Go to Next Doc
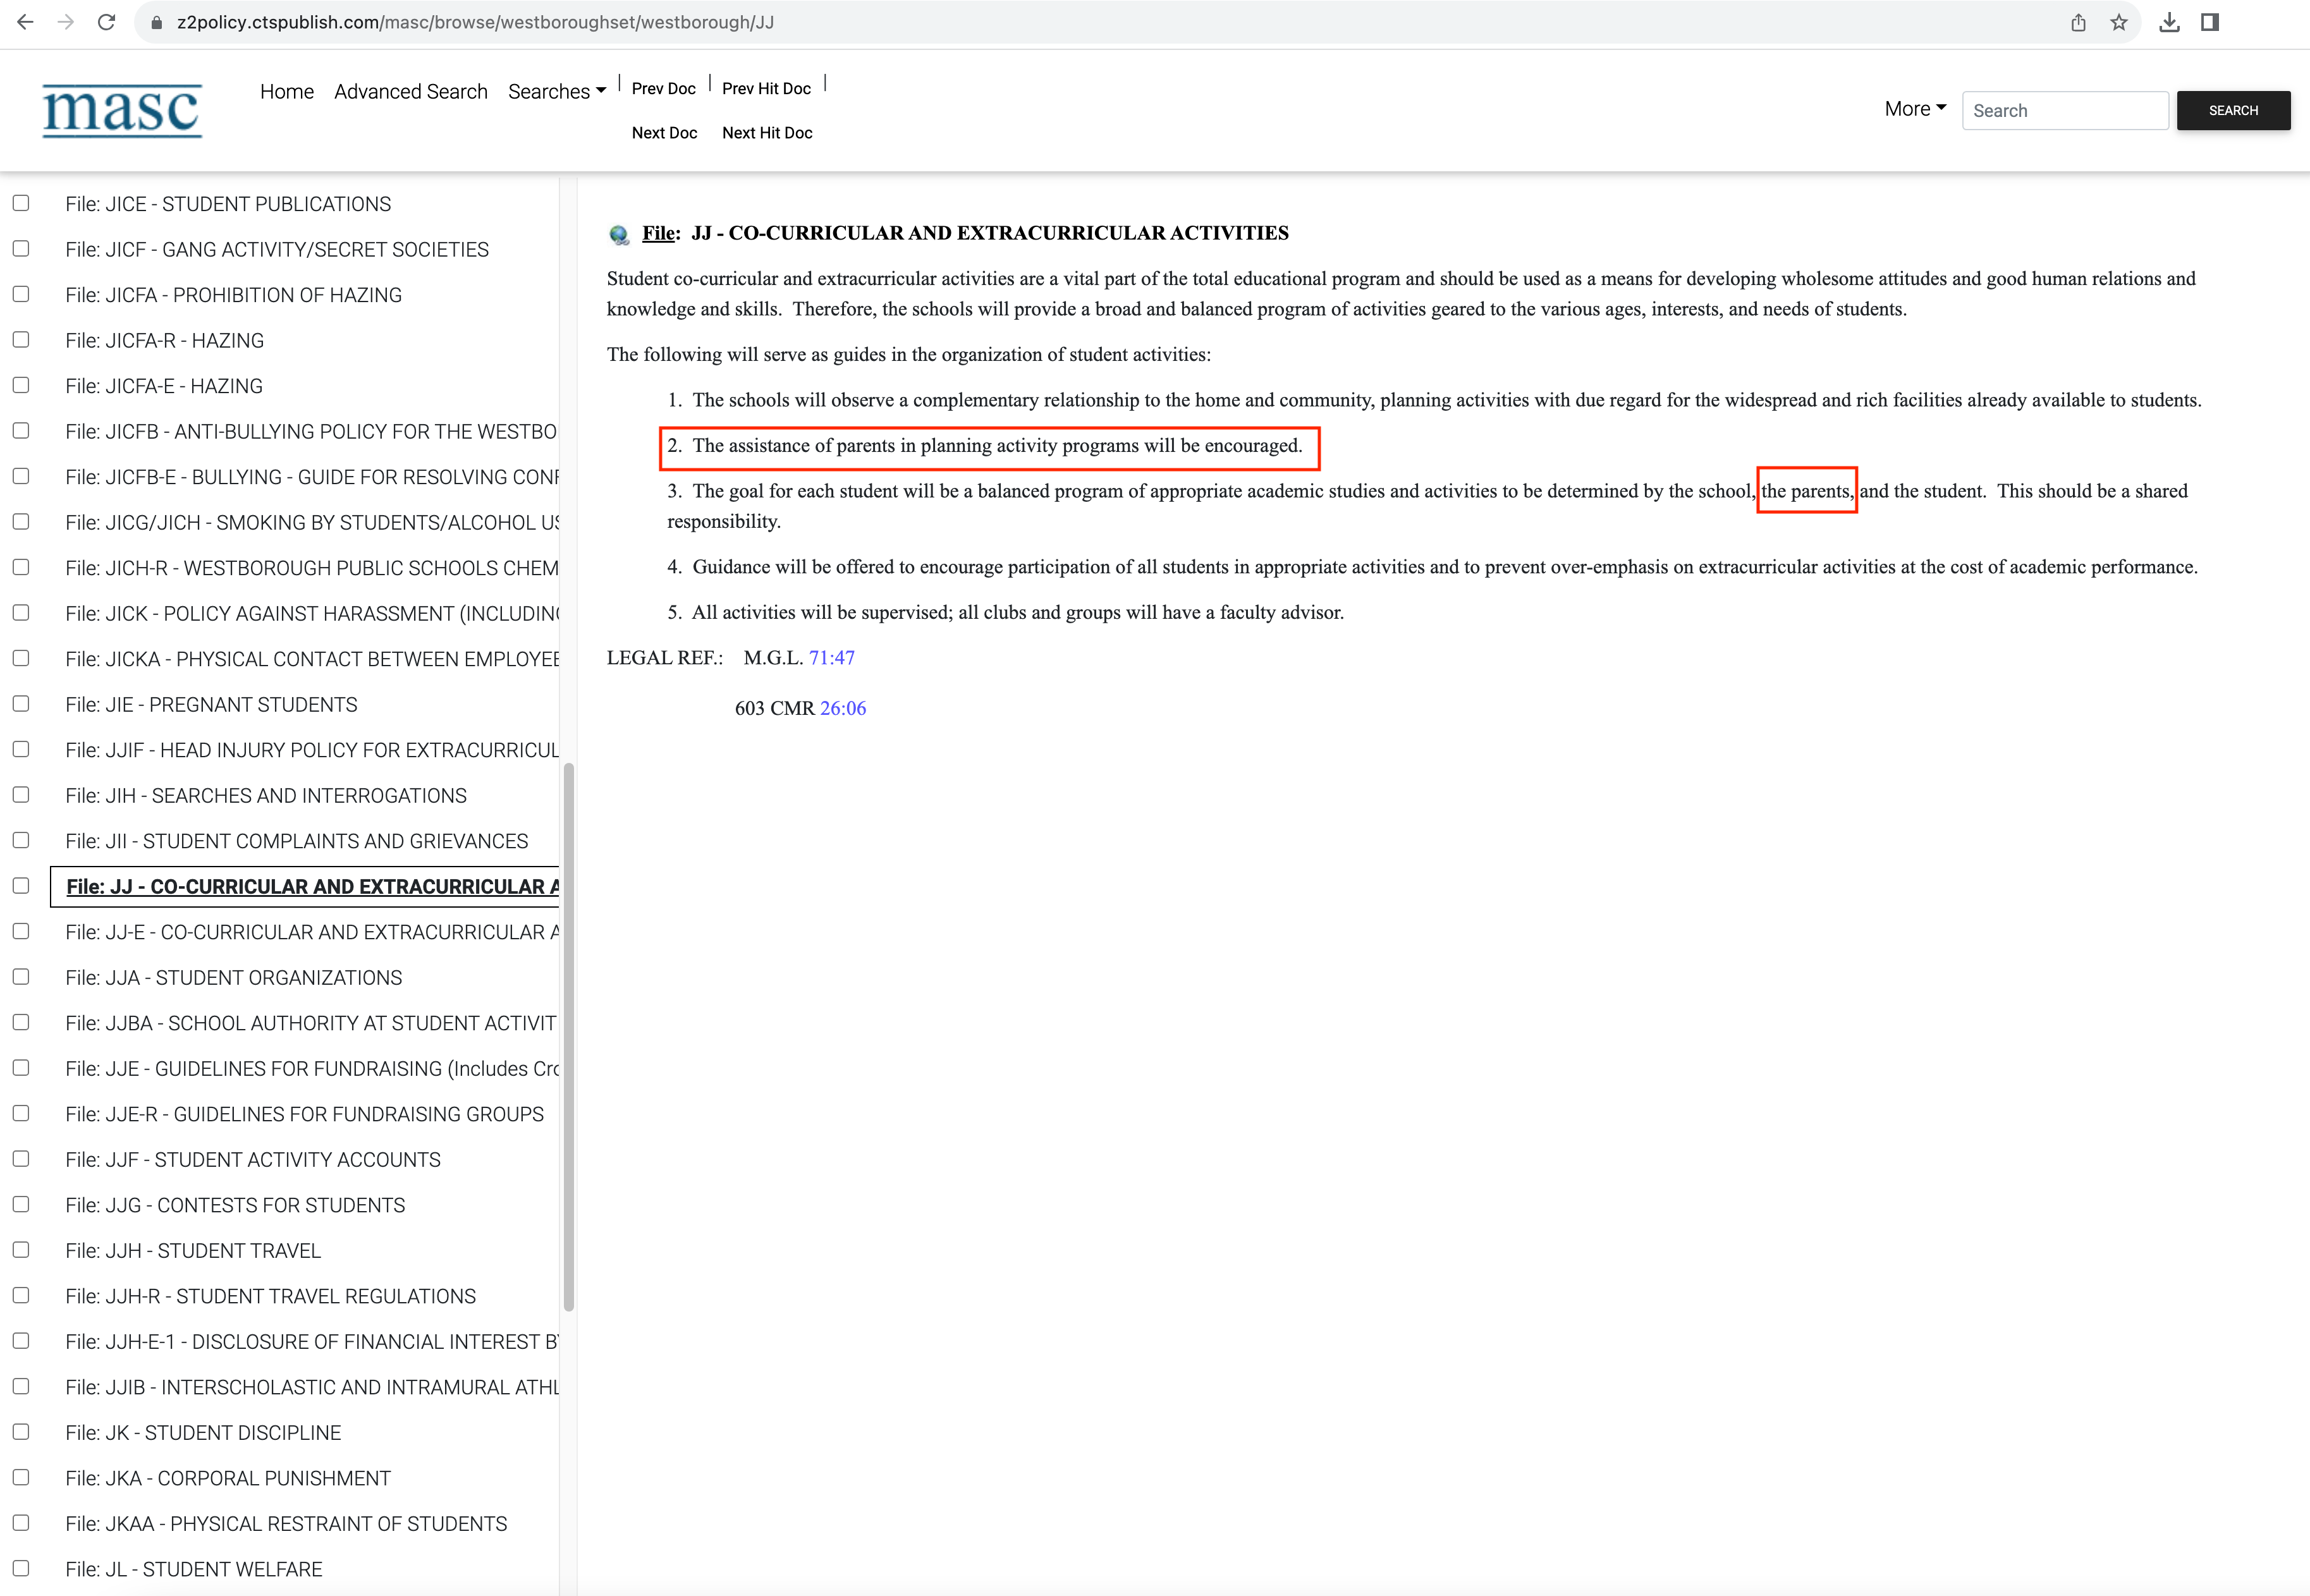The height and width of the screenshot is (1596, 2310). coord(665,132)
